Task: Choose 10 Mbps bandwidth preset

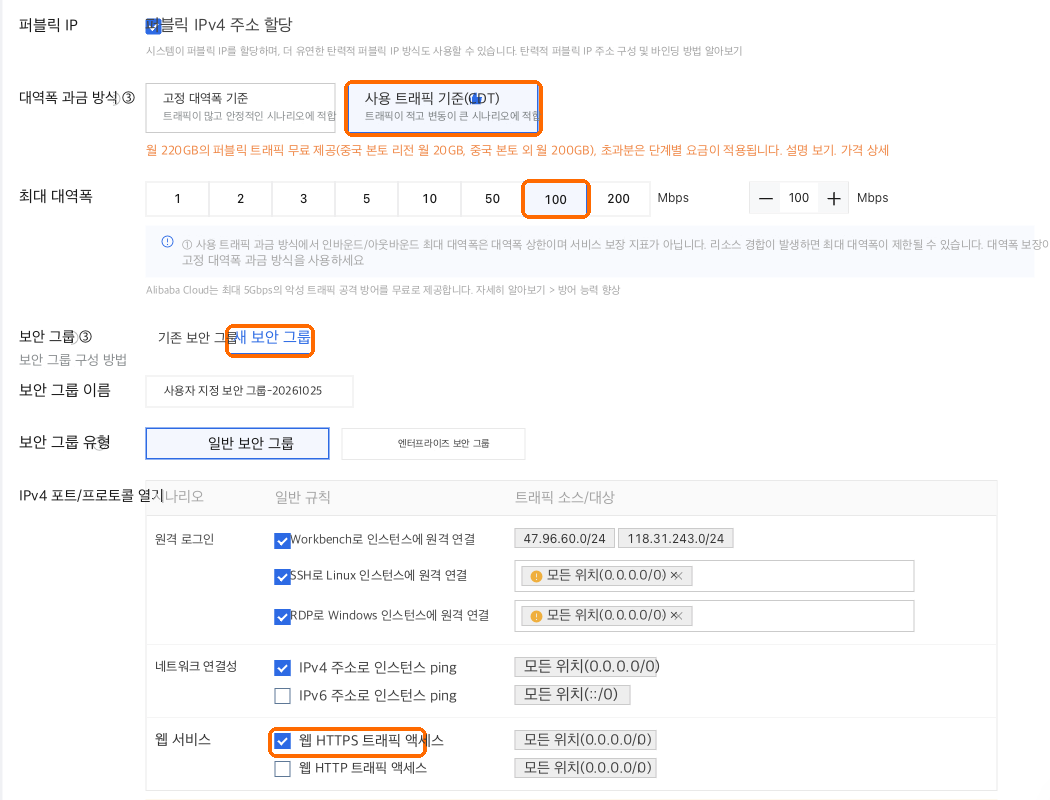Action: pyautogui.click(x=429, y=198)
